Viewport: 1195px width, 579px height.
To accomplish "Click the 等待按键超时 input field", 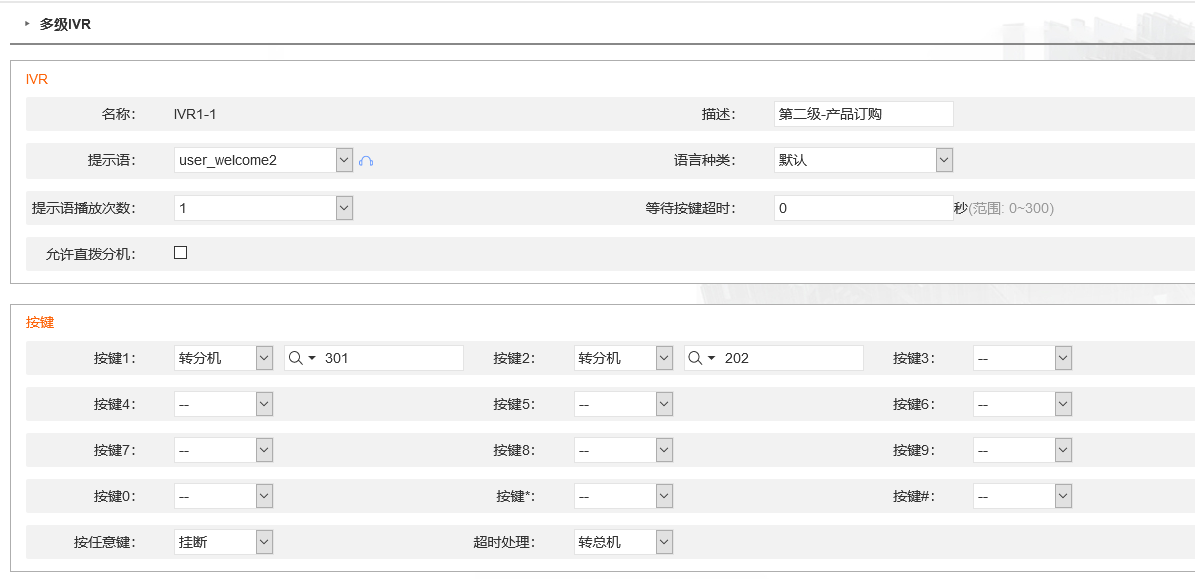I will click(863, 208).
